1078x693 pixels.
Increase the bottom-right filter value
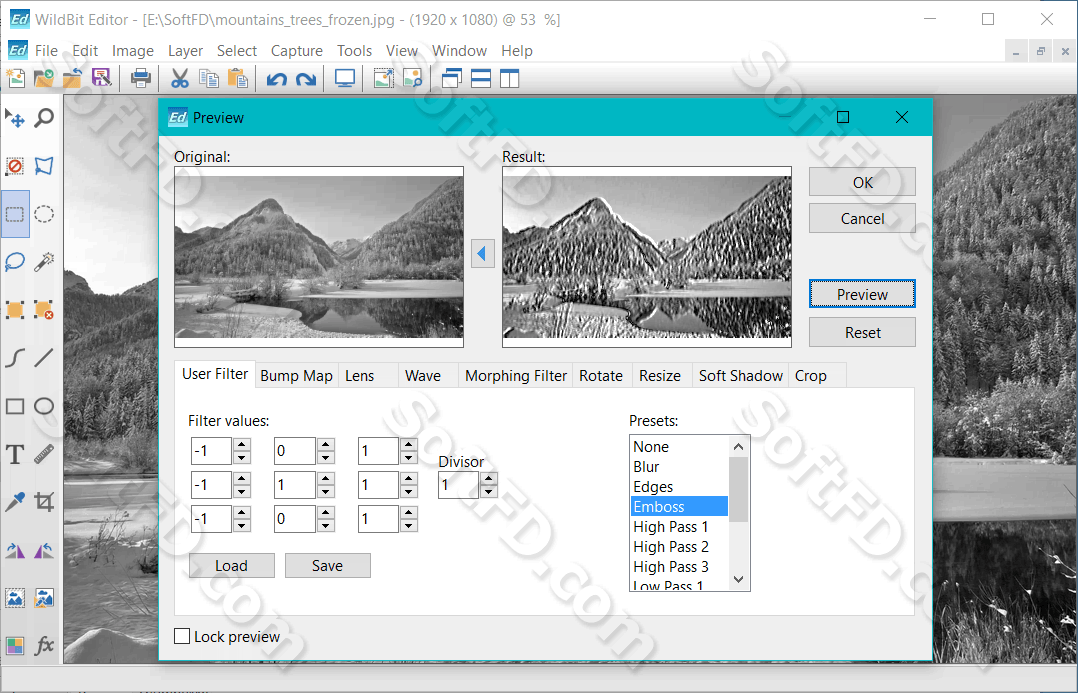coord(408,512)
